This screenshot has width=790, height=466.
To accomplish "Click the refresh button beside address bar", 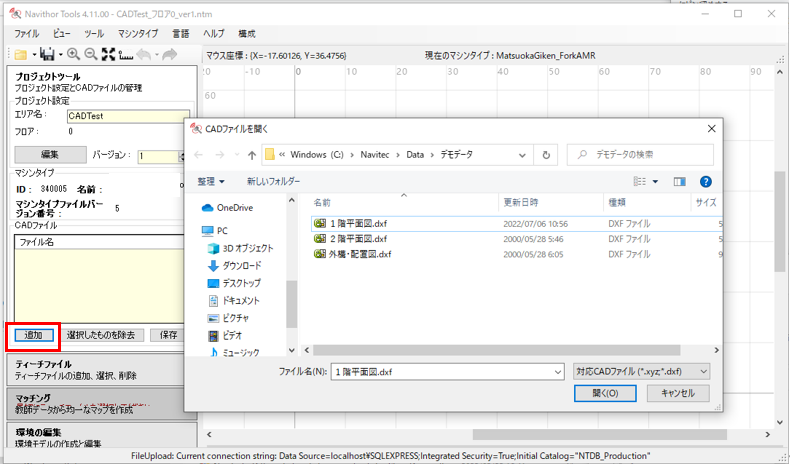I will pos(546,155).
